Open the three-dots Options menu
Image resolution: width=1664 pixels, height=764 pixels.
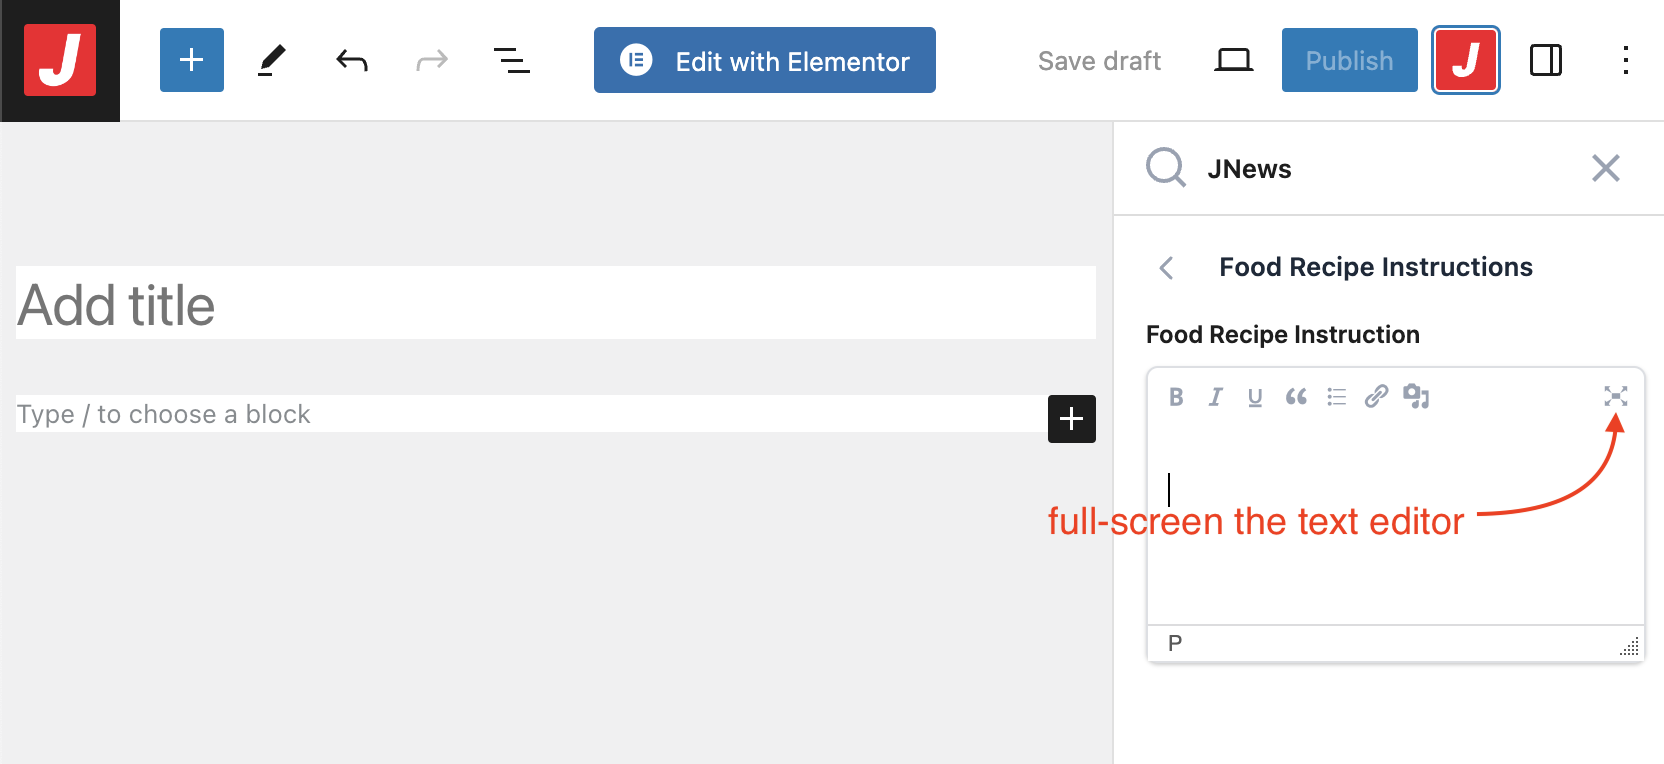(1626, 60)
